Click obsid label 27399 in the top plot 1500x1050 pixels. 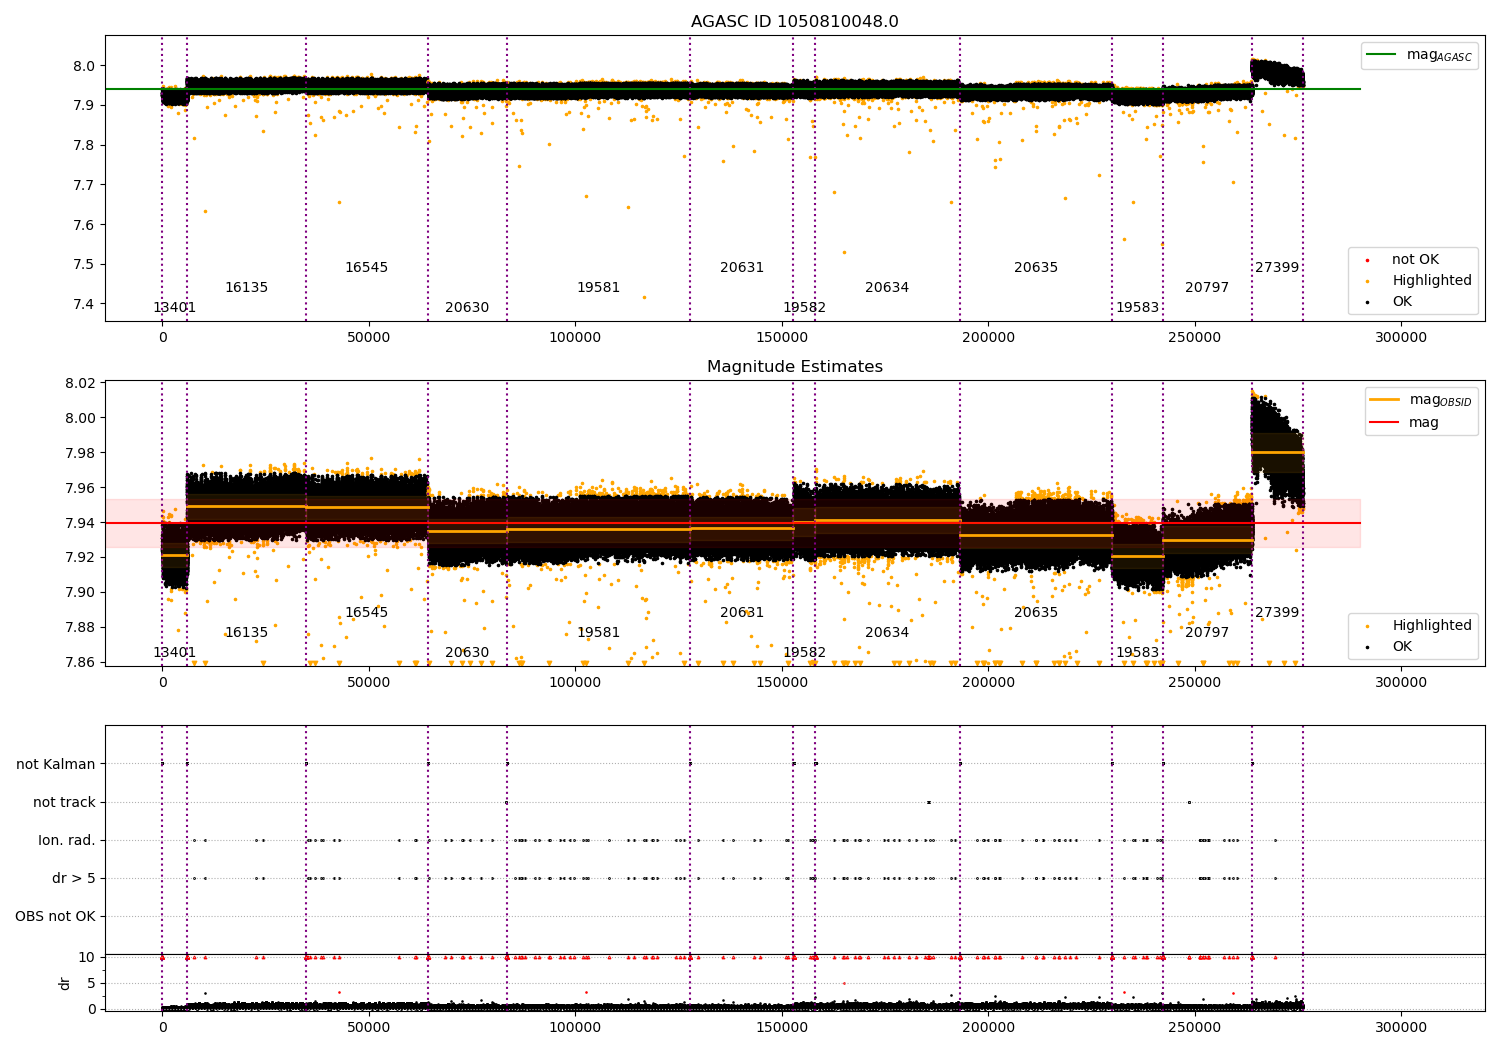pos(1277,268)
